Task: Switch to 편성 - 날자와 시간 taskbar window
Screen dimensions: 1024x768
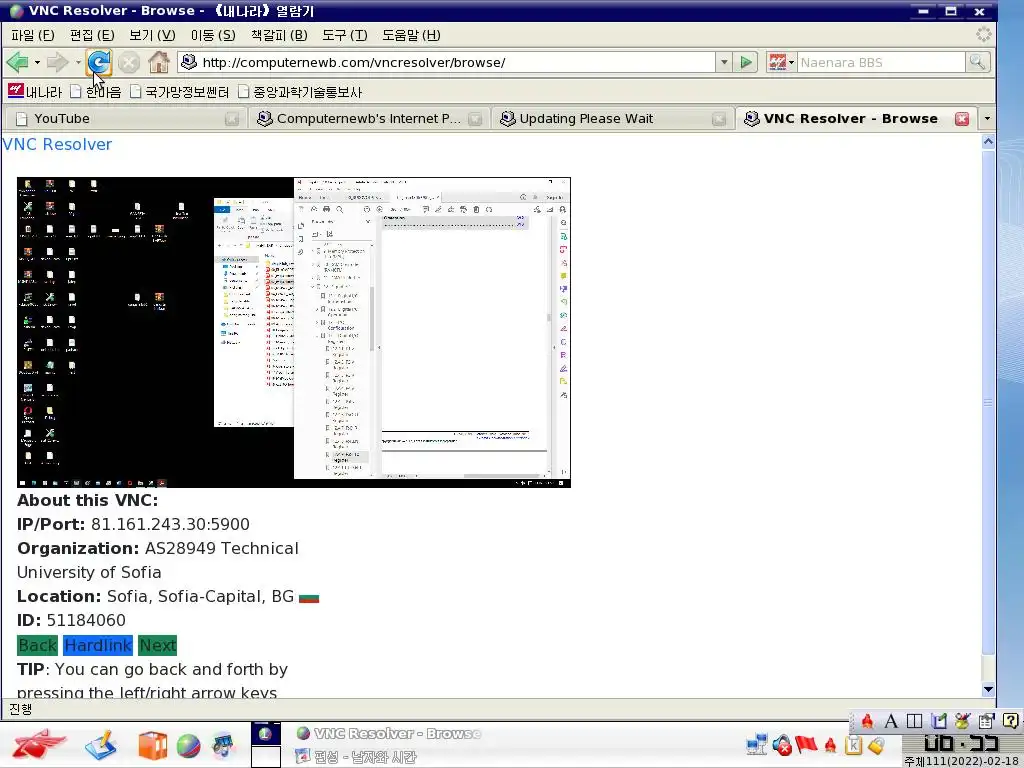Action: (x=356, y=757)
